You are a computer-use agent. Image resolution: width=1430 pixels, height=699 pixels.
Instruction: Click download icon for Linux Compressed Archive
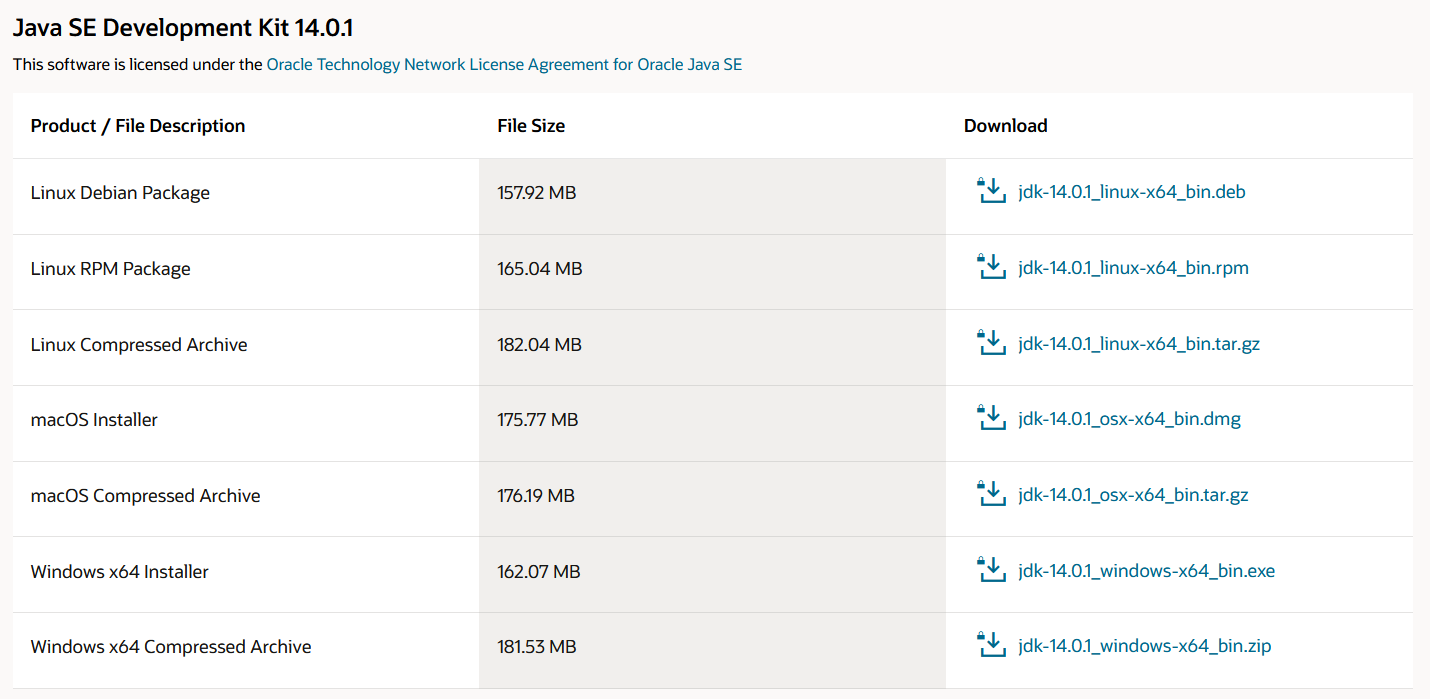[990, 342]
